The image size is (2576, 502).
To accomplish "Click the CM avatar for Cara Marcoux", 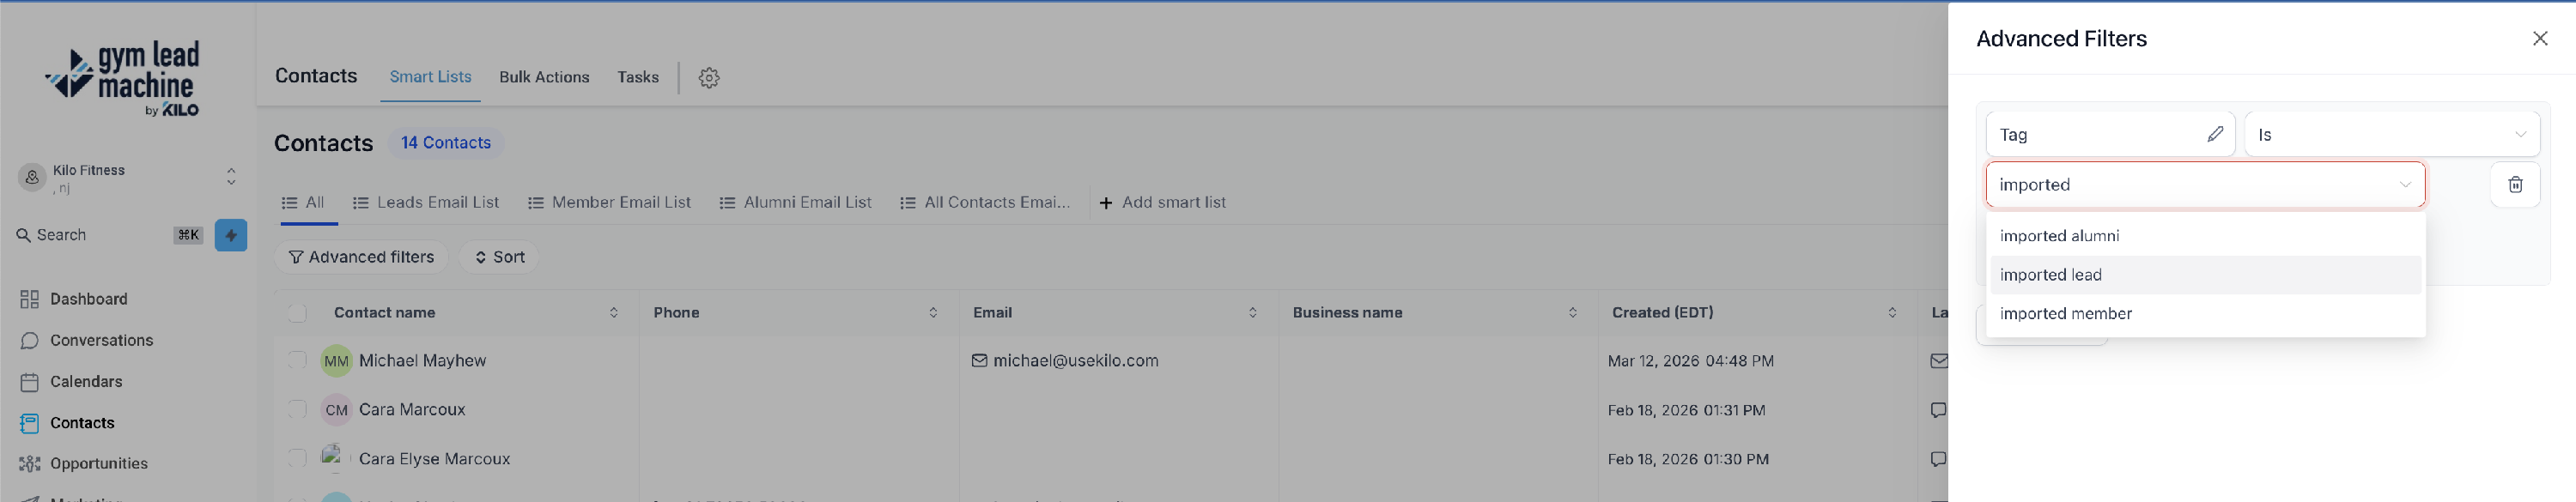I will (336, 410).
